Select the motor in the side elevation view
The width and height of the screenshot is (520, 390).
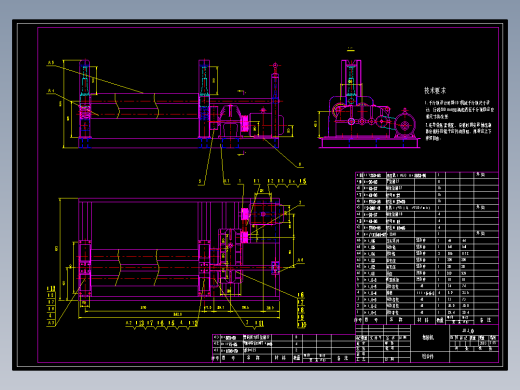[x=405, y=124]
